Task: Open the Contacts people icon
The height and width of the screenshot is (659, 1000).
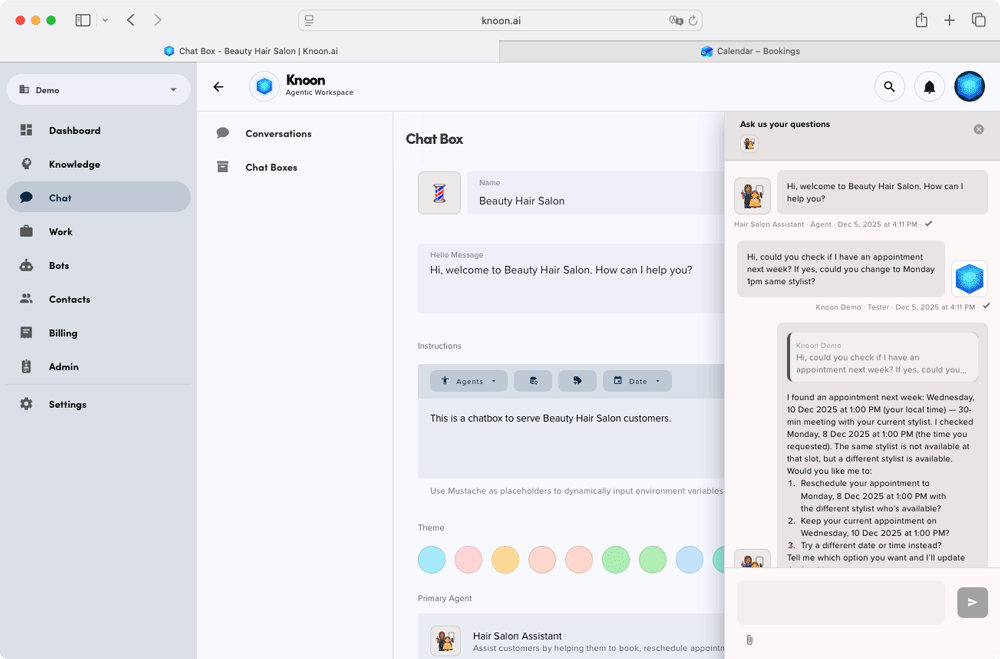Action: [x=26, y=299]
